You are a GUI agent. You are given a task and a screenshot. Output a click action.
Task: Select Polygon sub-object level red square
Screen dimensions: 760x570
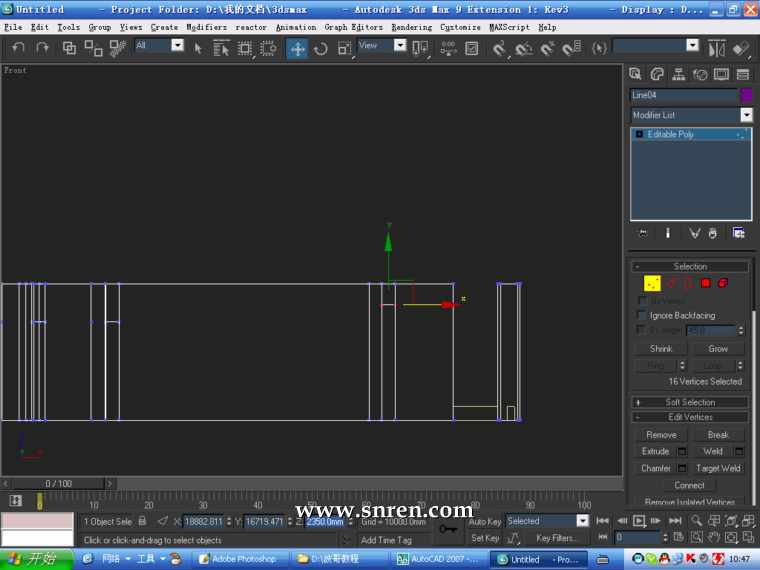pos(706,283)
